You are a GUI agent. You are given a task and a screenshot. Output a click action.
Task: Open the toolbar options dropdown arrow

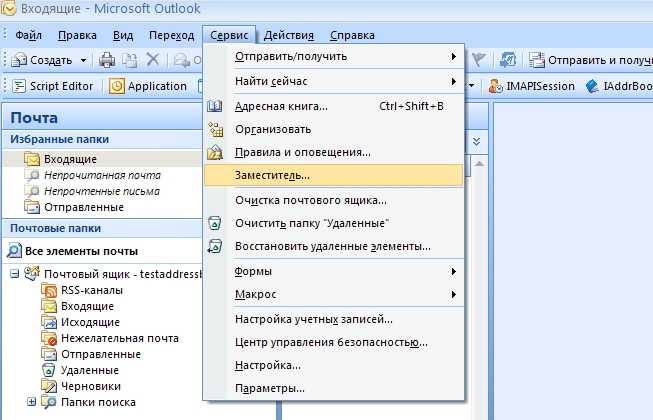[472, 86]
